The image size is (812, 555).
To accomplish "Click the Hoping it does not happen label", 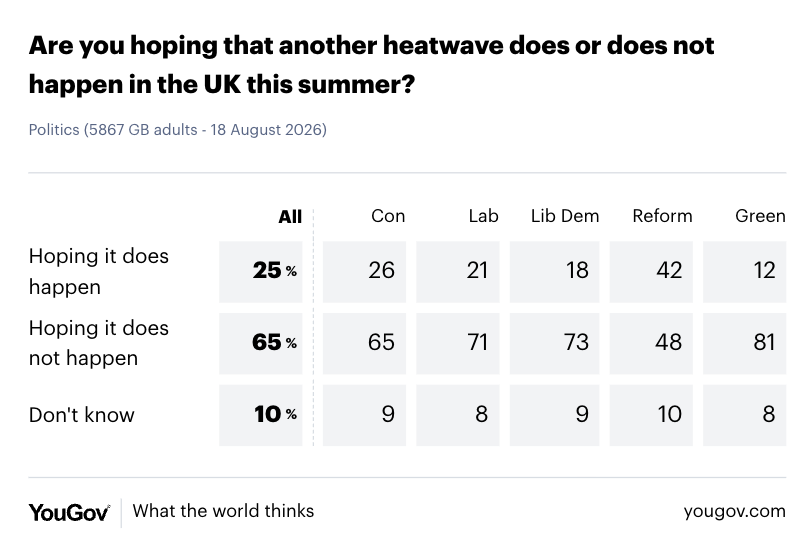I will point(99,343).
